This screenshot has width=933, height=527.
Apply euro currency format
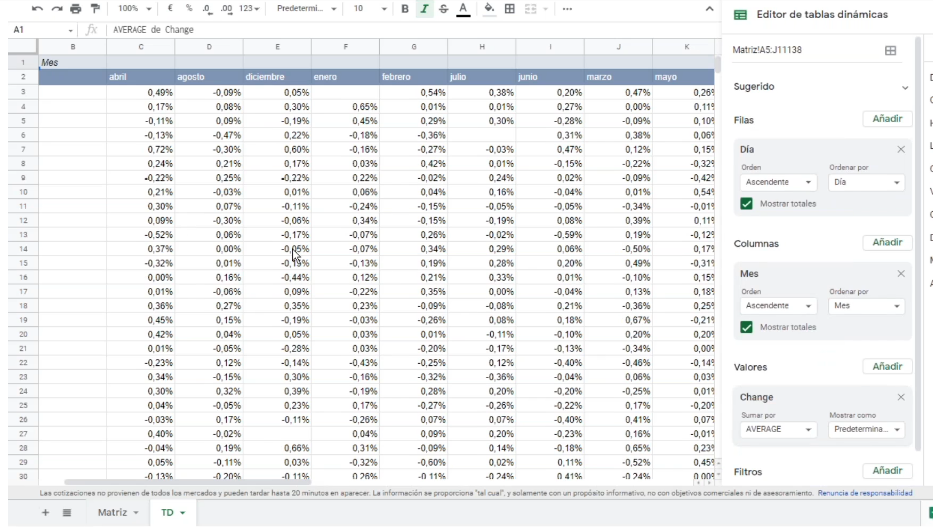click(170, 9)
